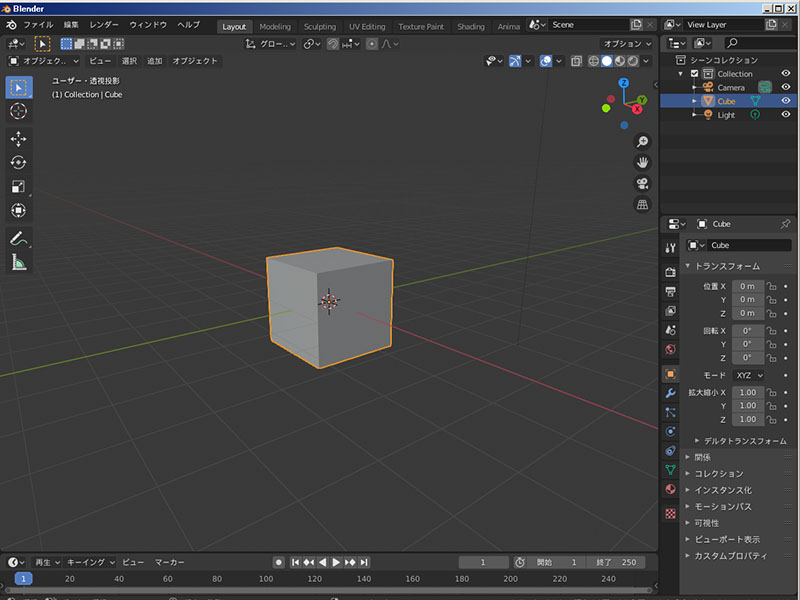
Task: Select the Annotate pencil tool
Action: coord(19,239)
